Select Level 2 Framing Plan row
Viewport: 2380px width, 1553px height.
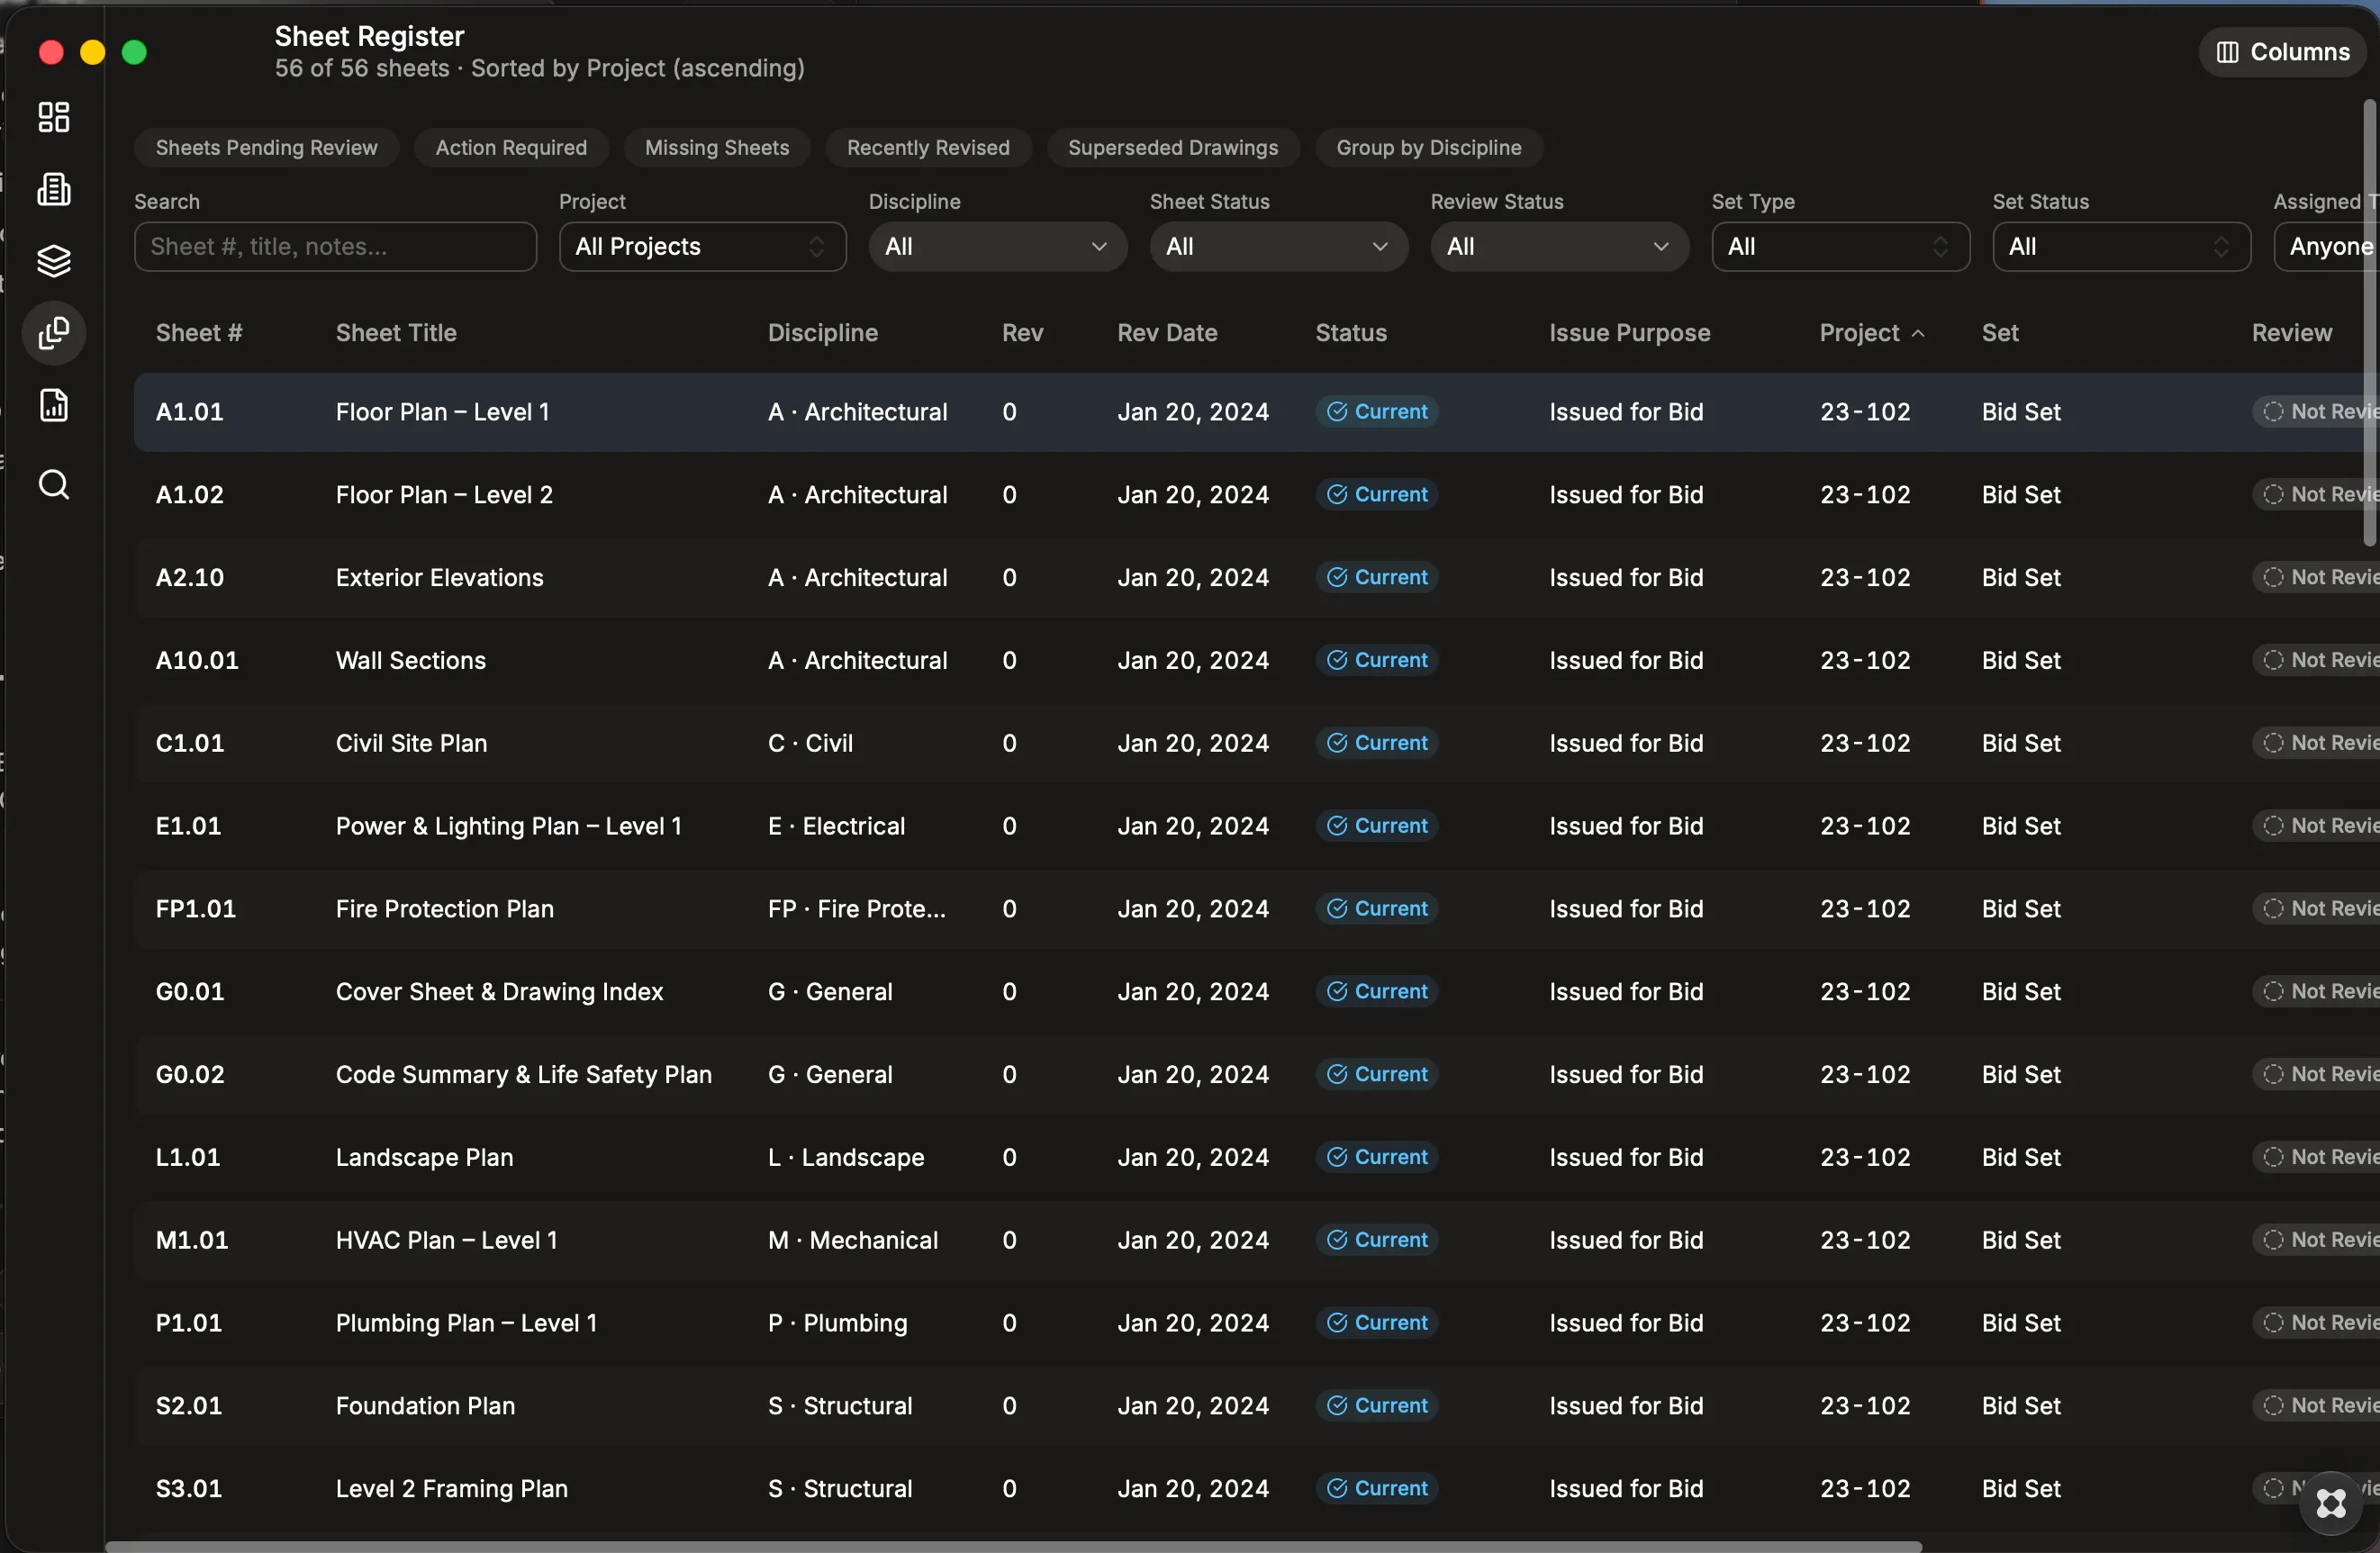[x=1256, y=1489]
